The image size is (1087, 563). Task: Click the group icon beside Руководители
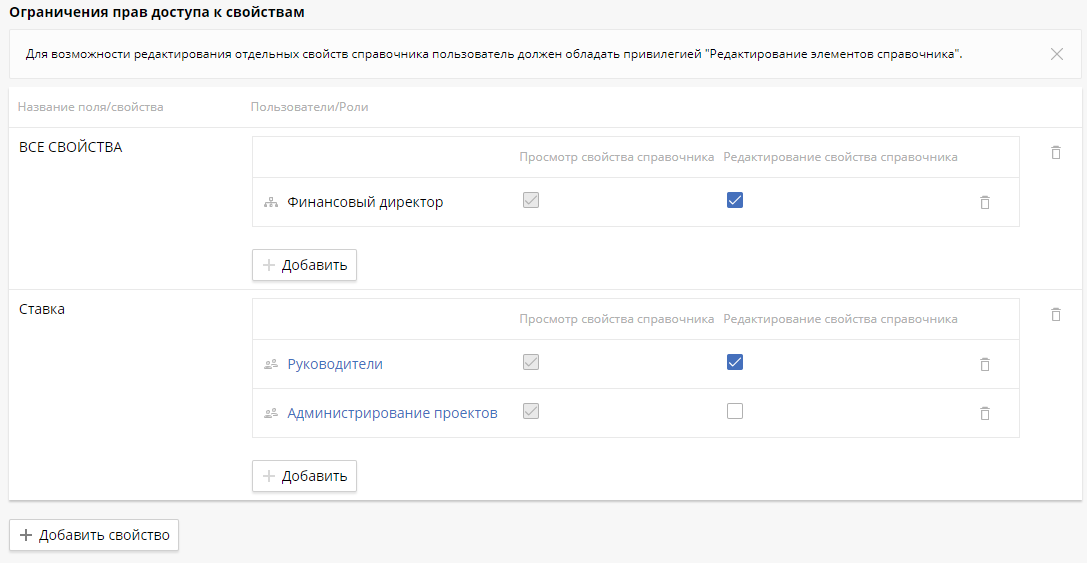click(x=271, y=364)
